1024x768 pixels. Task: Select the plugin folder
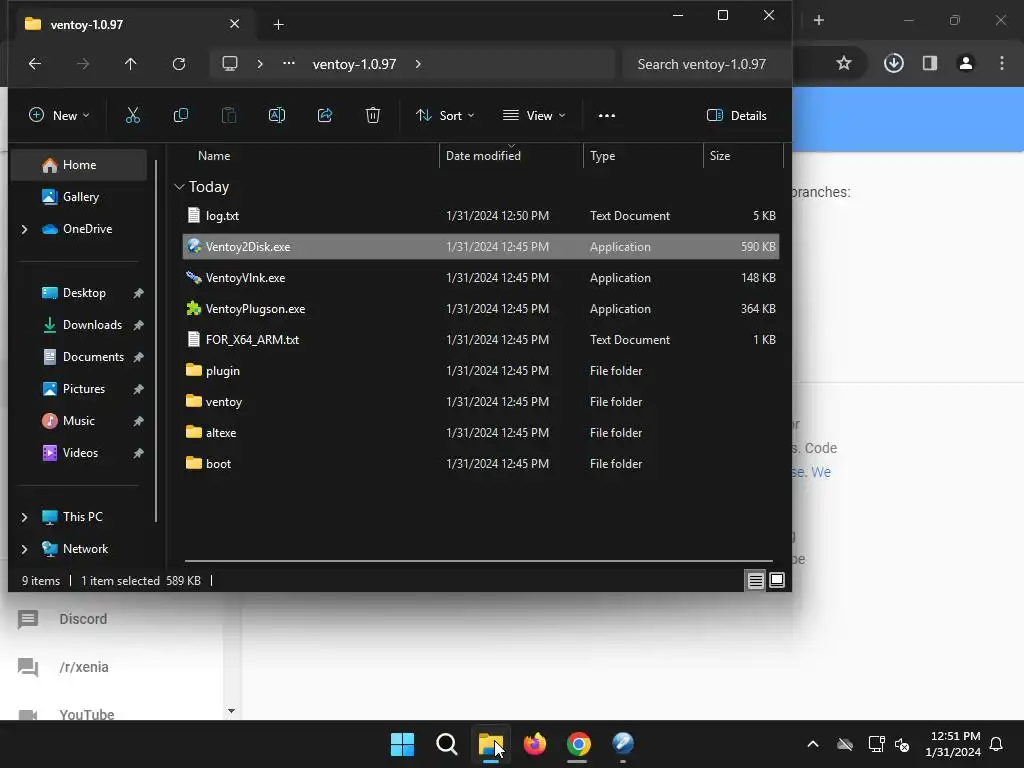point(481,370)
